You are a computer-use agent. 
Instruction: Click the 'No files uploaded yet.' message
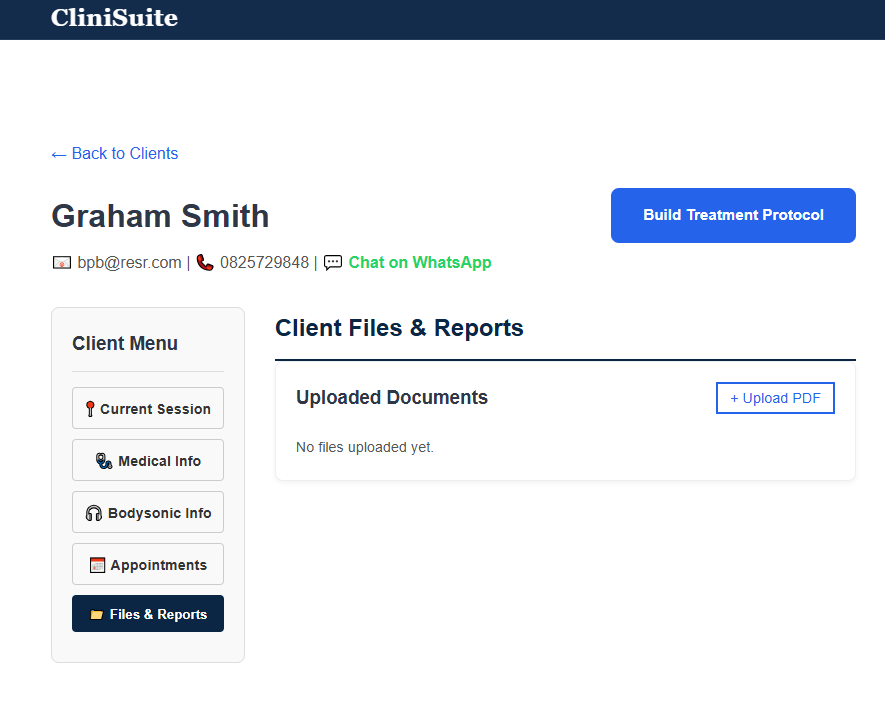(x=365, y=447)
